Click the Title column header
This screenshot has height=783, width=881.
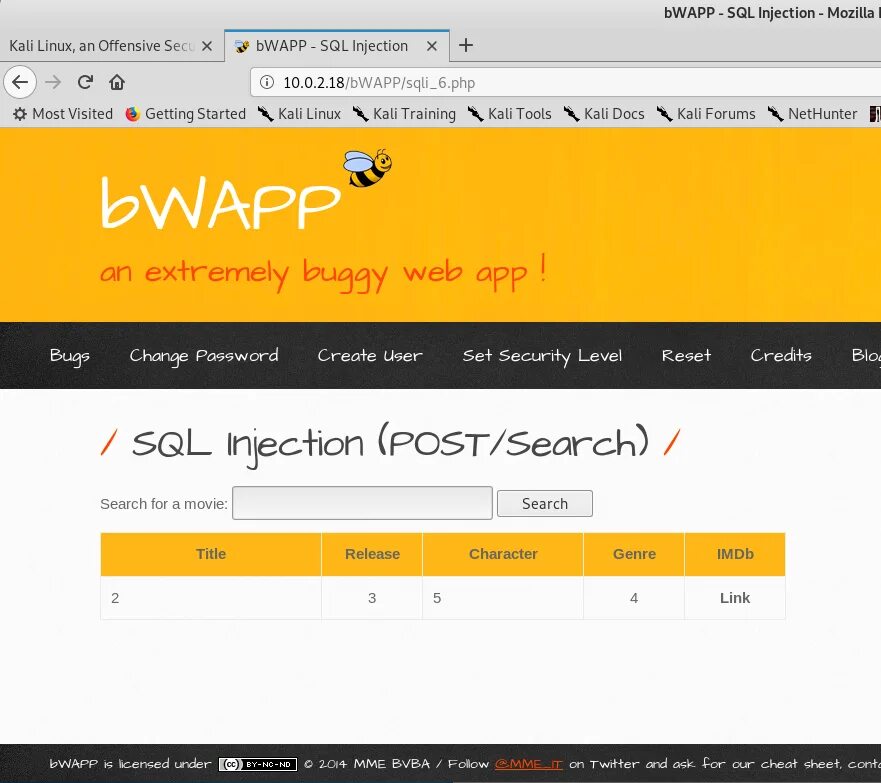tap(211, 554)
